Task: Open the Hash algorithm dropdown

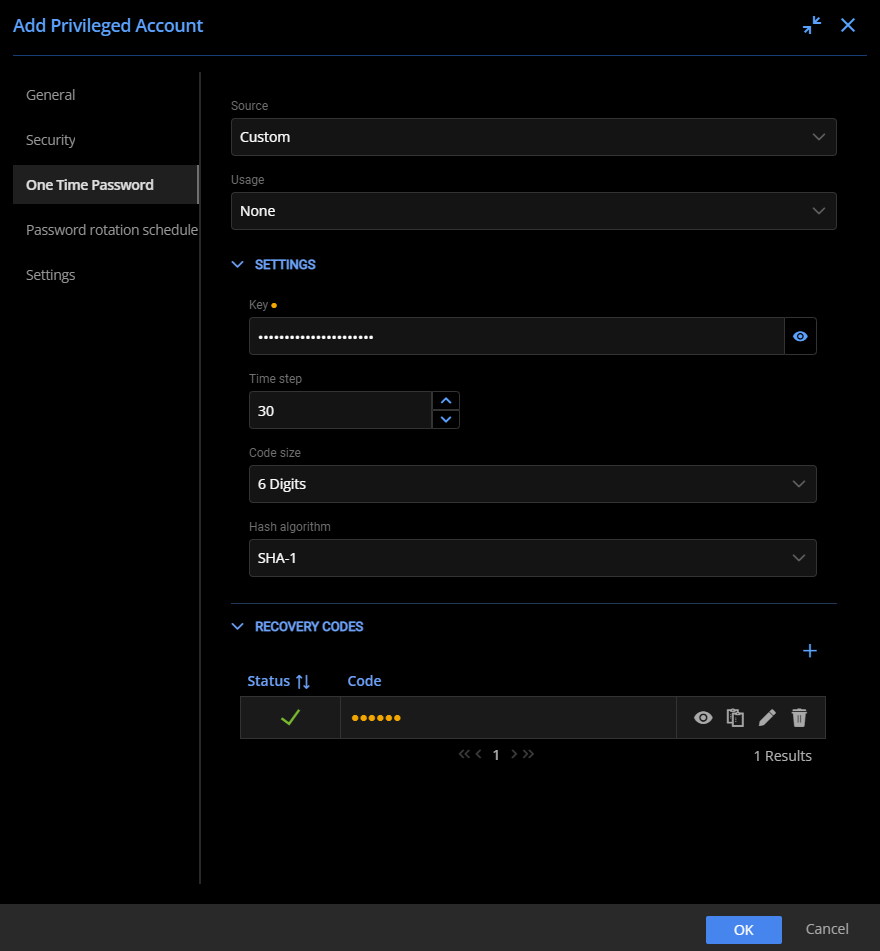Action: [533, 558]
